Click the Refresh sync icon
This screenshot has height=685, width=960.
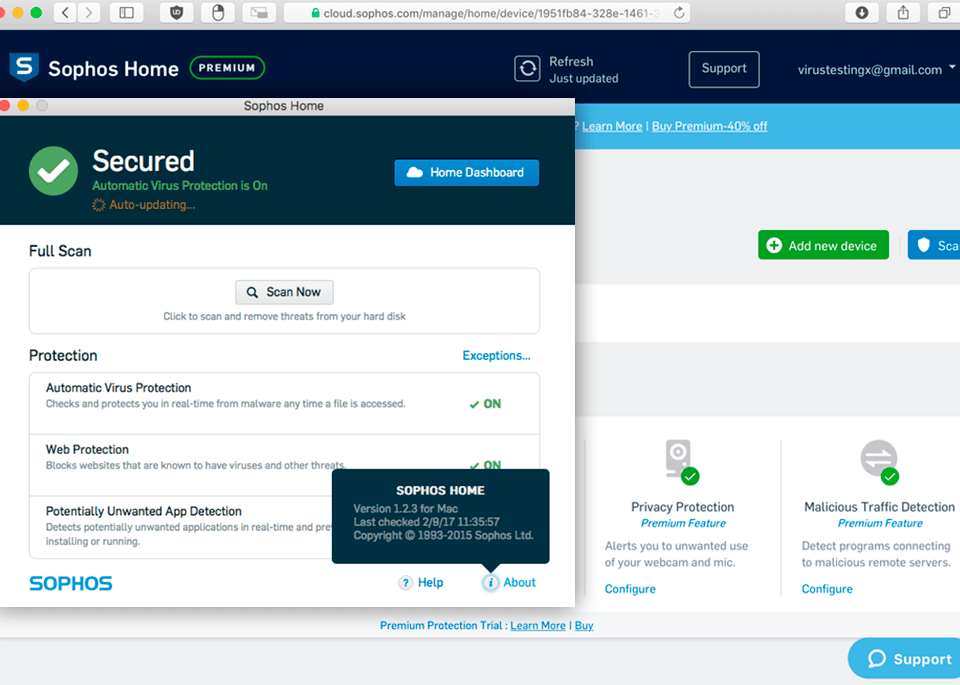(527, 69)
